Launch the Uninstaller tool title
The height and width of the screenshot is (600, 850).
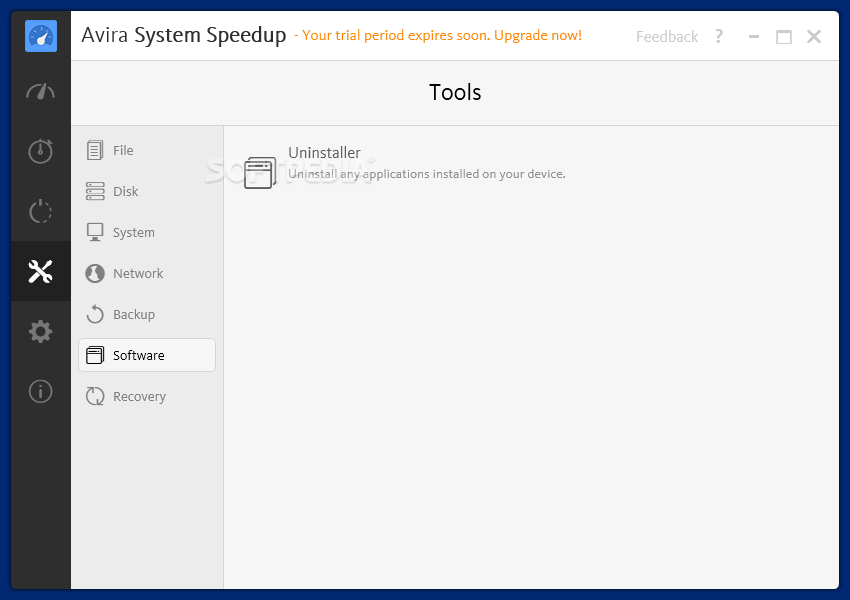pos(324,153)
